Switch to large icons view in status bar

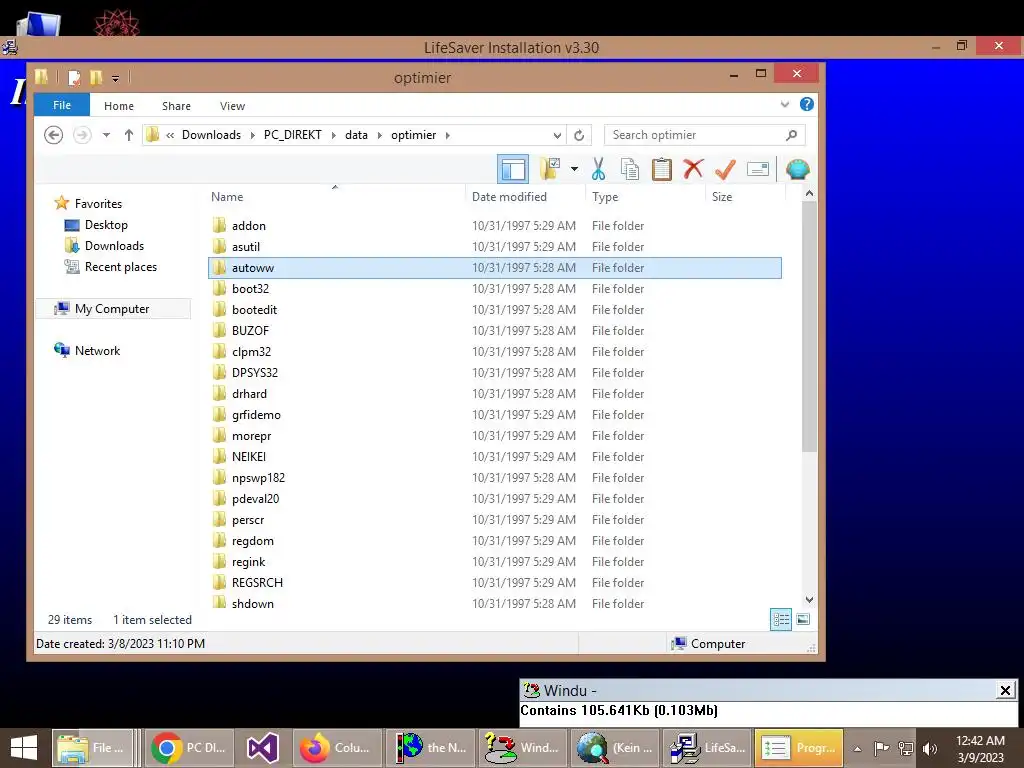[803, 619]
